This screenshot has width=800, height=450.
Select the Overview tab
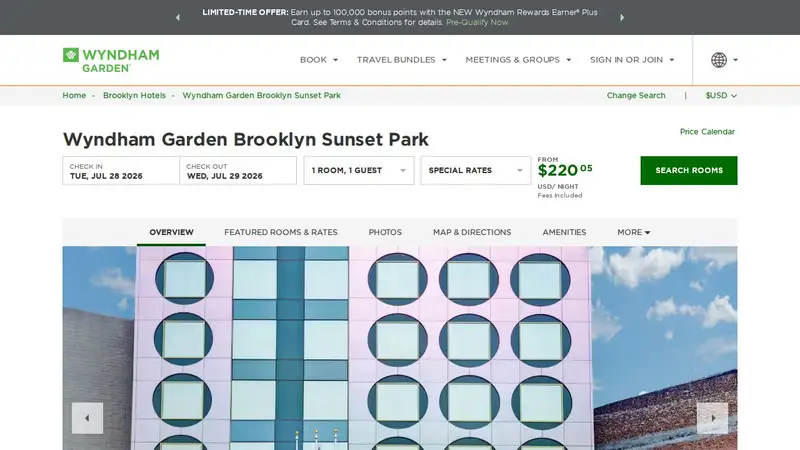(x=171, y=232)
